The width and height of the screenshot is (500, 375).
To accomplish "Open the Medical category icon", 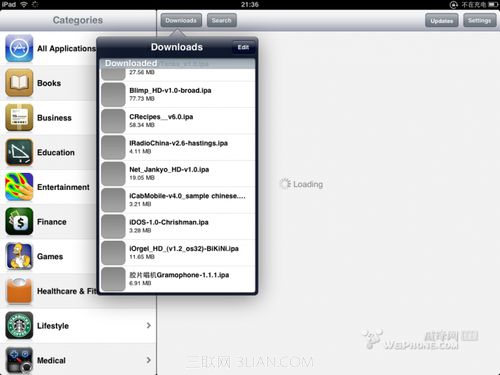I will [19, 360].
